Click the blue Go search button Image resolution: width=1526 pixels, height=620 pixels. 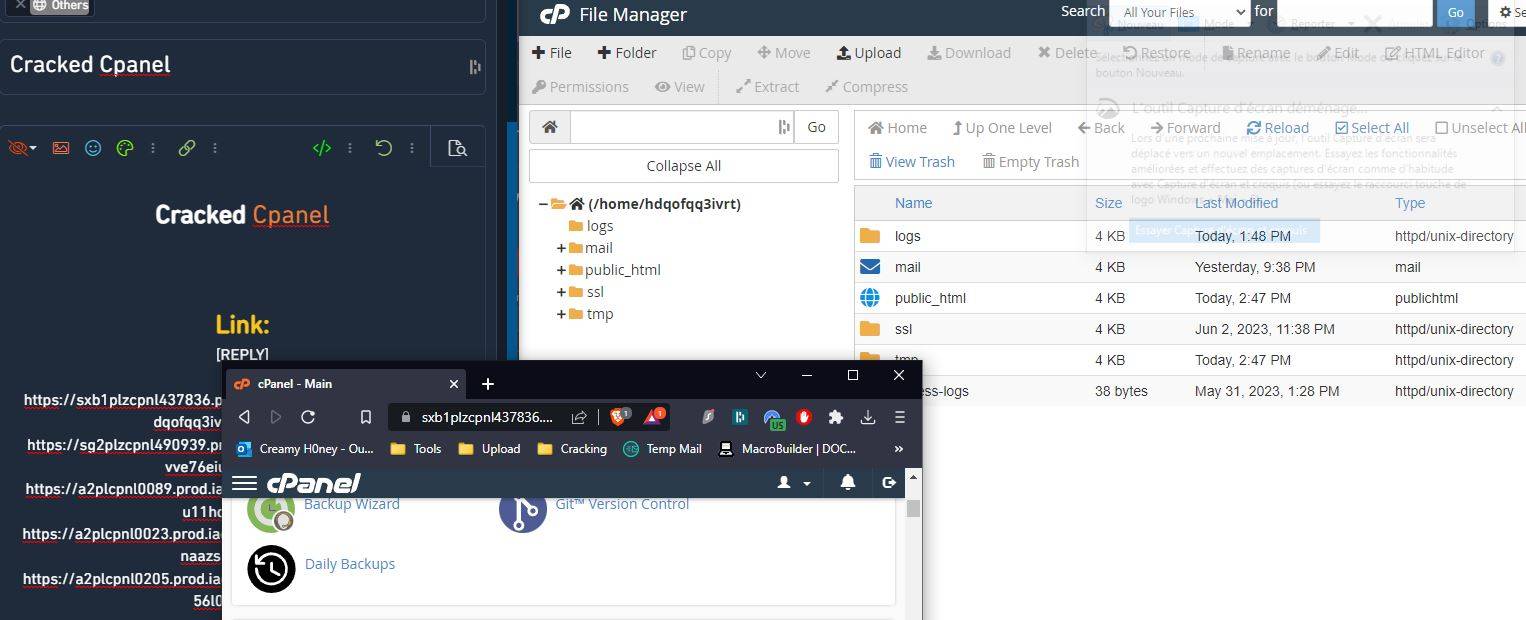pyautogui.click(x=1455, y=13)
